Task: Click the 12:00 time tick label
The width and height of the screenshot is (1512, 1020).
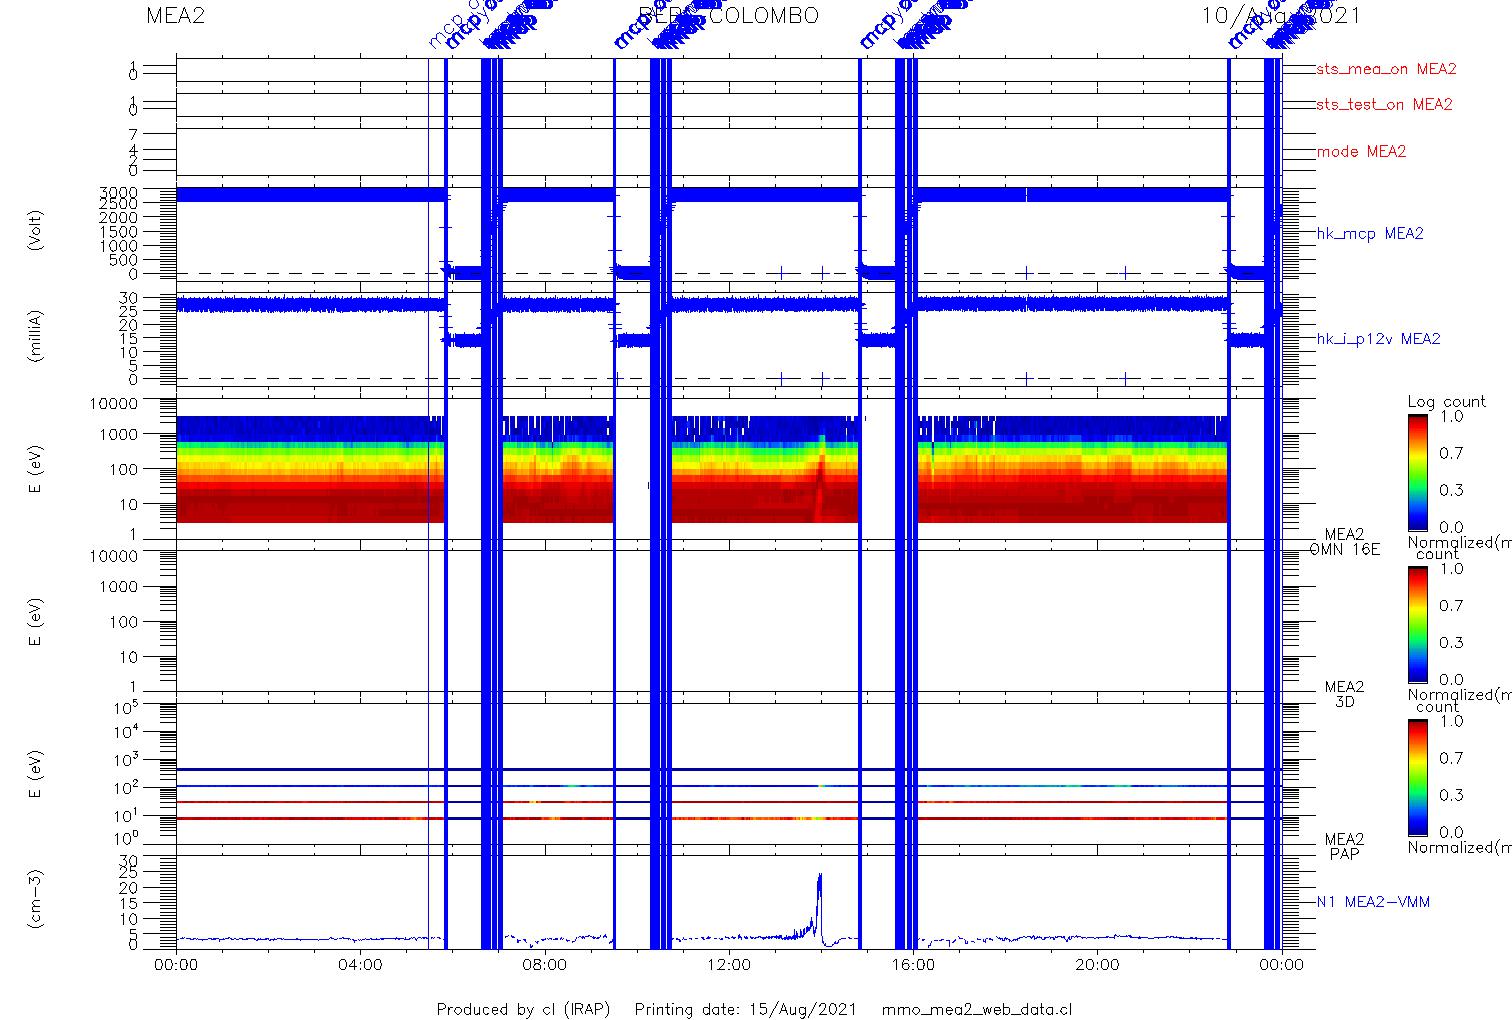Action: point(729,965)
